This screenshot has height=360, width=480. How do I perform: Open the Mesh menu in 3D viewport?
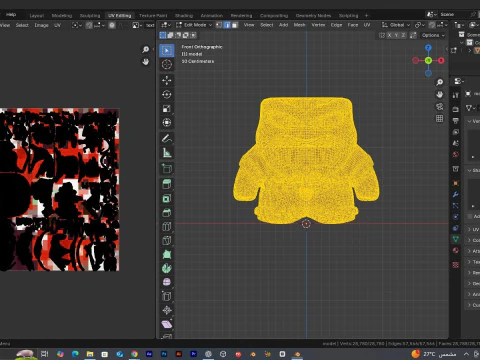click(299, 25)
